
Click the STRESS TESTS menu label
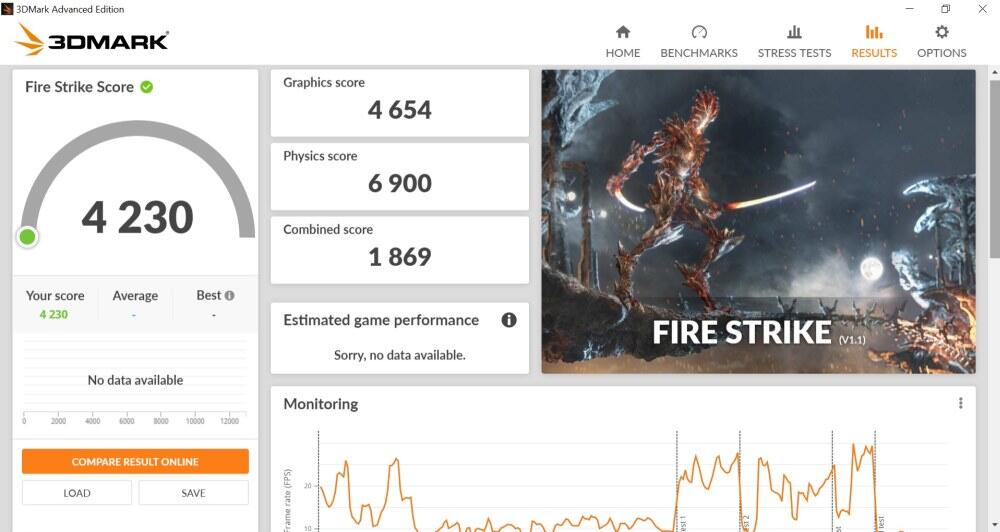794,53
